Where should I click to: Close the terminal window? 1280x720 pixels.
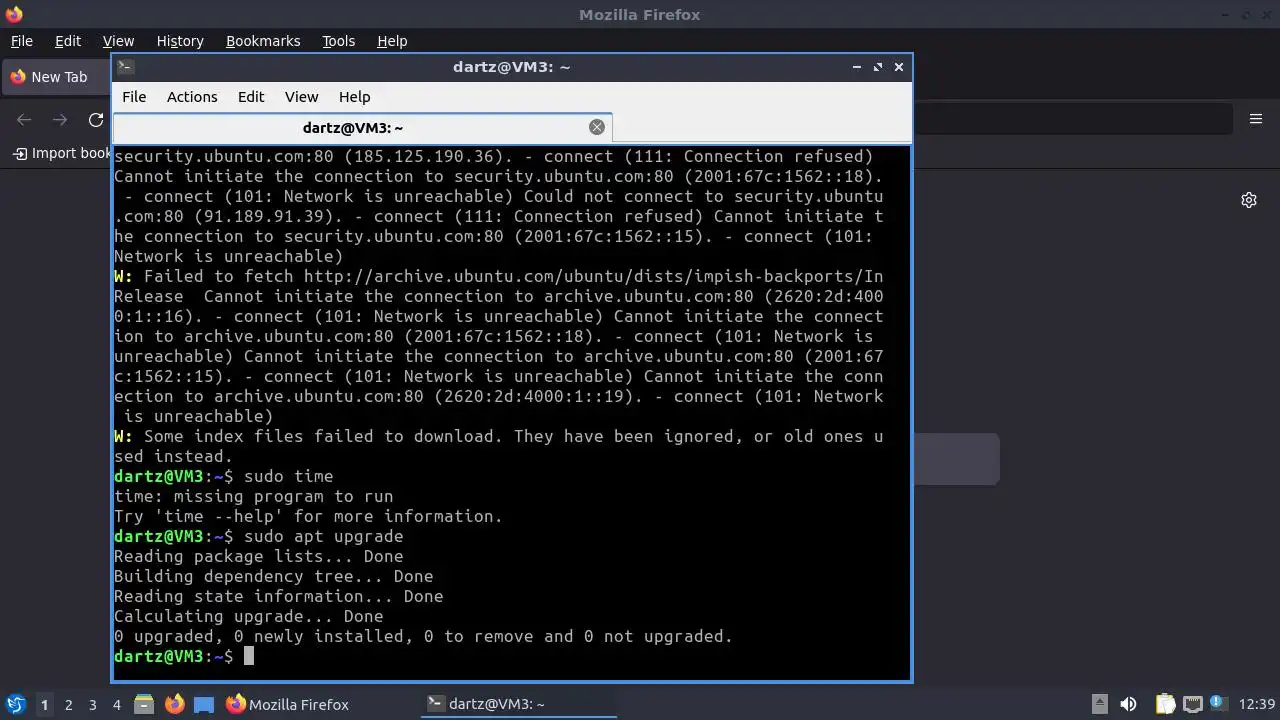pyautogui.click(x=899, y=67)
